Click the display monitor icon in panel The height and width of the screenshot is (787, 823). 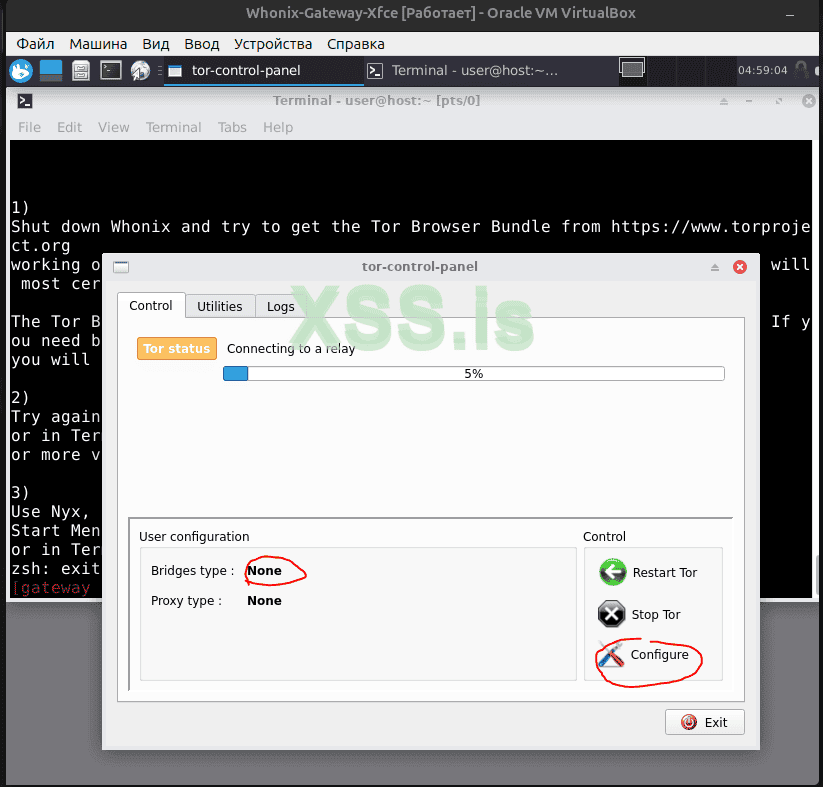coord(631,68)
